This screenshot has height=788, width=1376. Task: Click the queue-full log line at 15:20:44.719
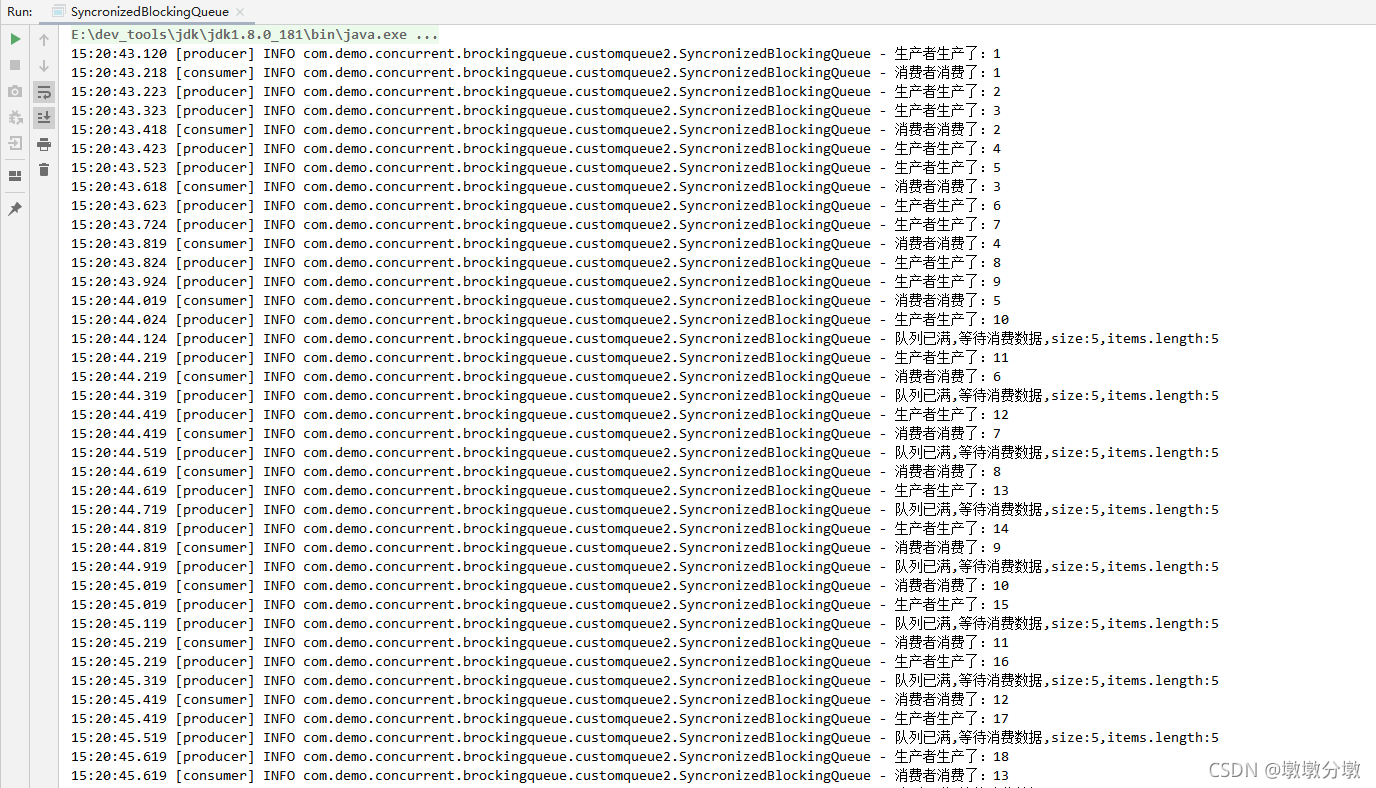[x=645, y=510]
